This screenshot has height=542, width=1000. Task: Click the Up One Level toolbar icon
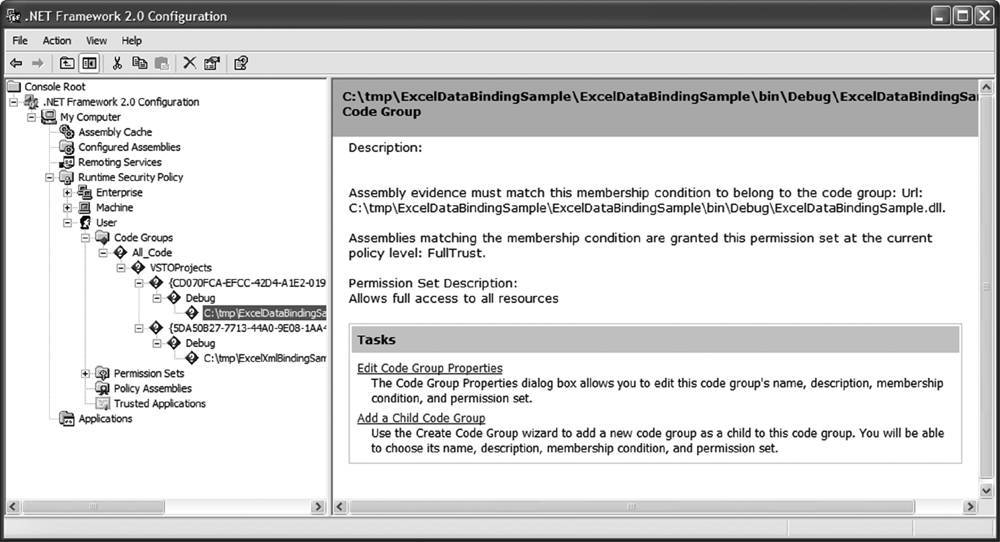[67, 63]
